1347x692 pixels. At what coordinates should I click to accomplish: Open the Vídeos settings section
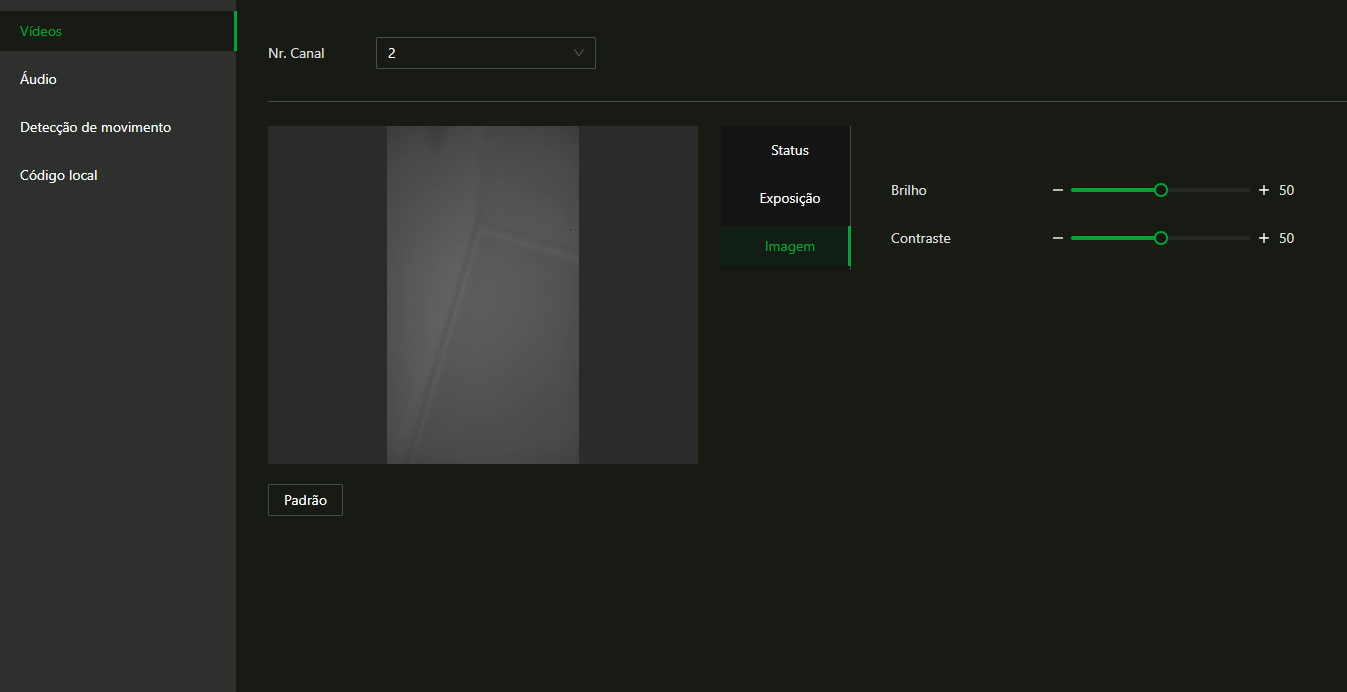pos(118,31)
